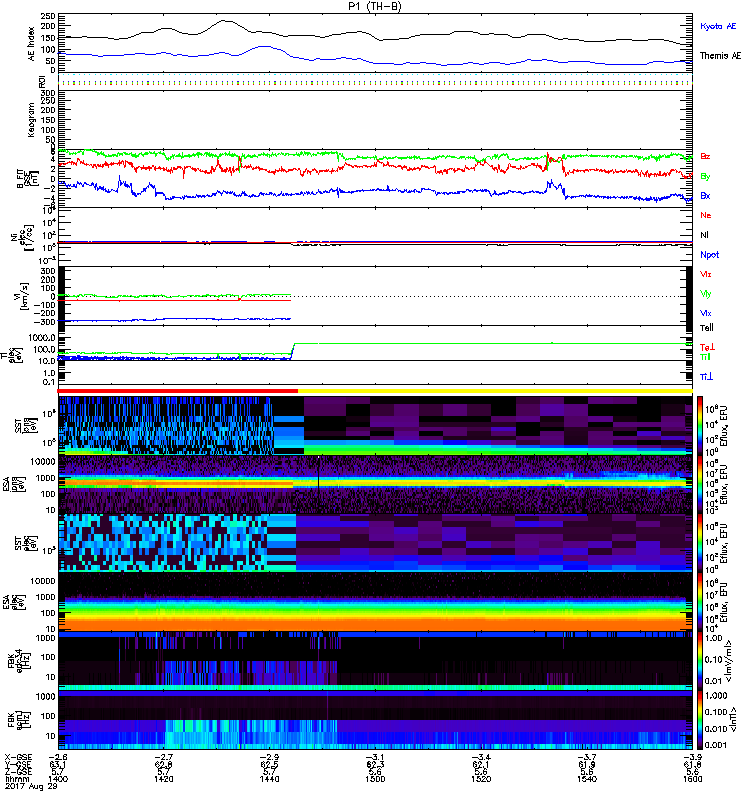Click the B_FIT GSE [nT] axis label

[x=28, y=179]
